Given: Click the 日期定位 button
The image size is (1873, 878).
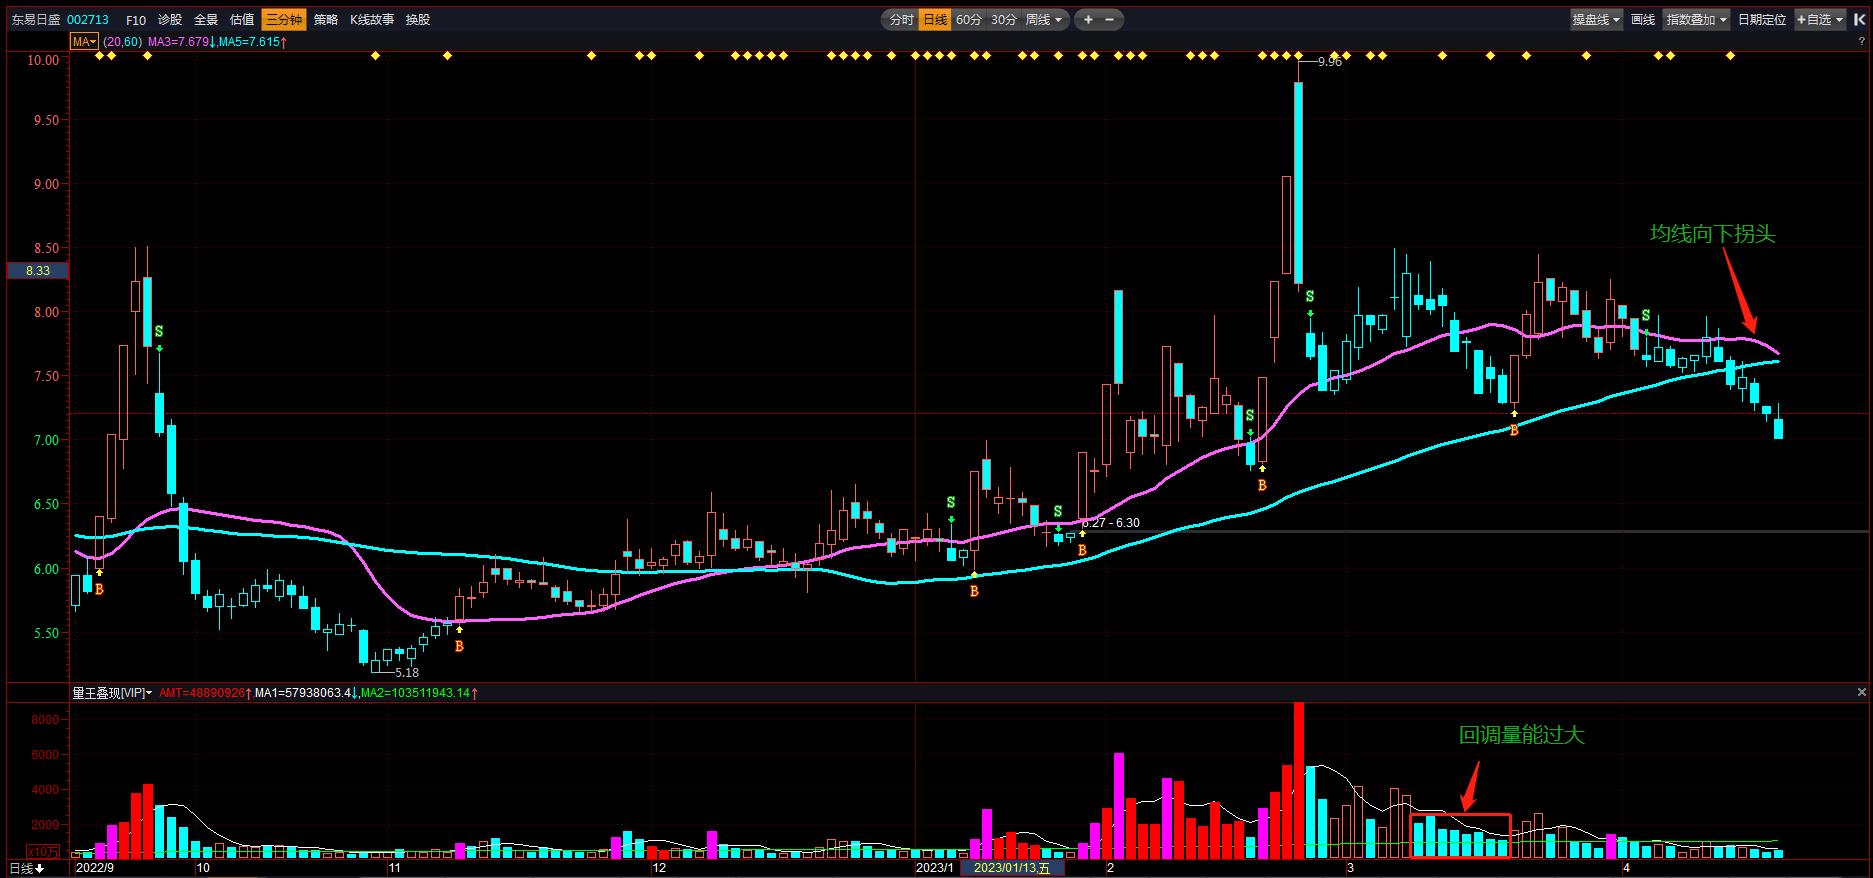Looking at the screenshot, I should 1762,20.
